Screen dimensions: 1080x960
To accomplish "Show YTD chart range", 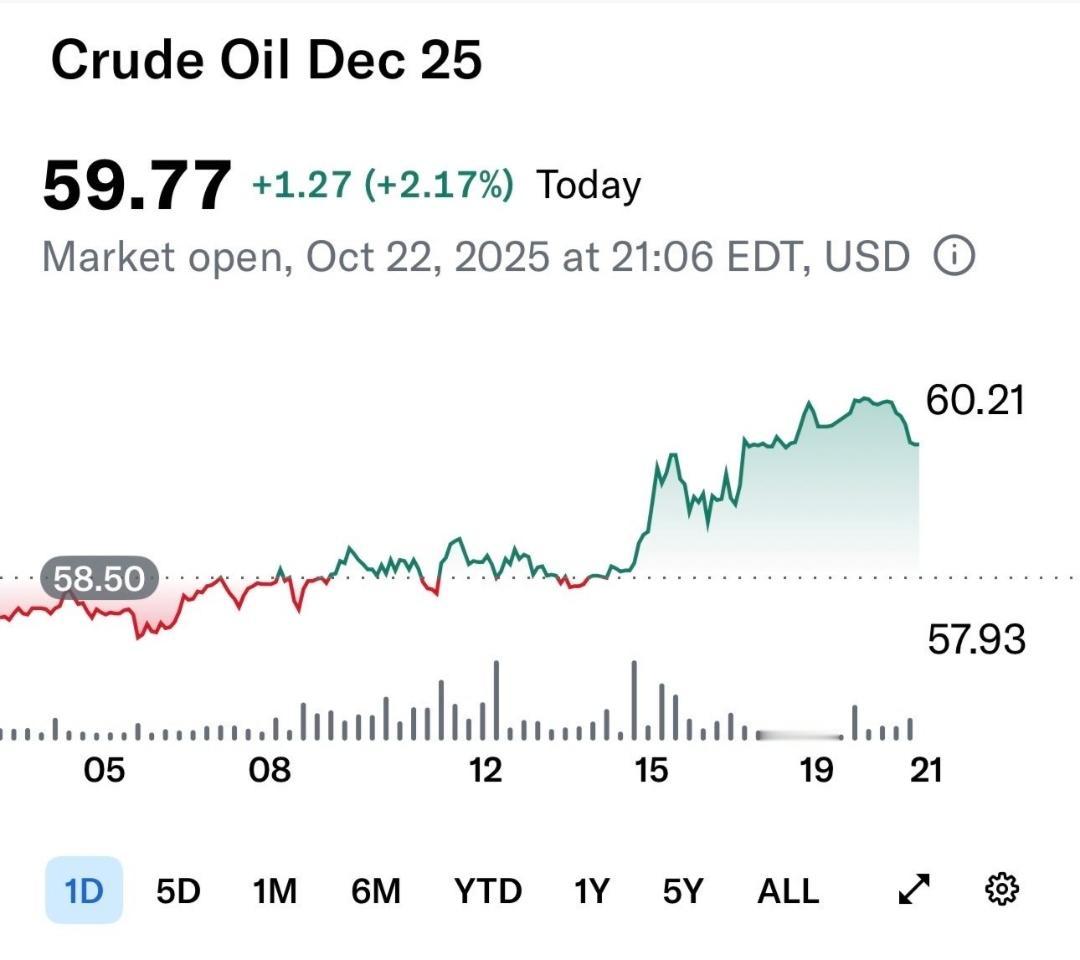I will click(x=488, y=890).
